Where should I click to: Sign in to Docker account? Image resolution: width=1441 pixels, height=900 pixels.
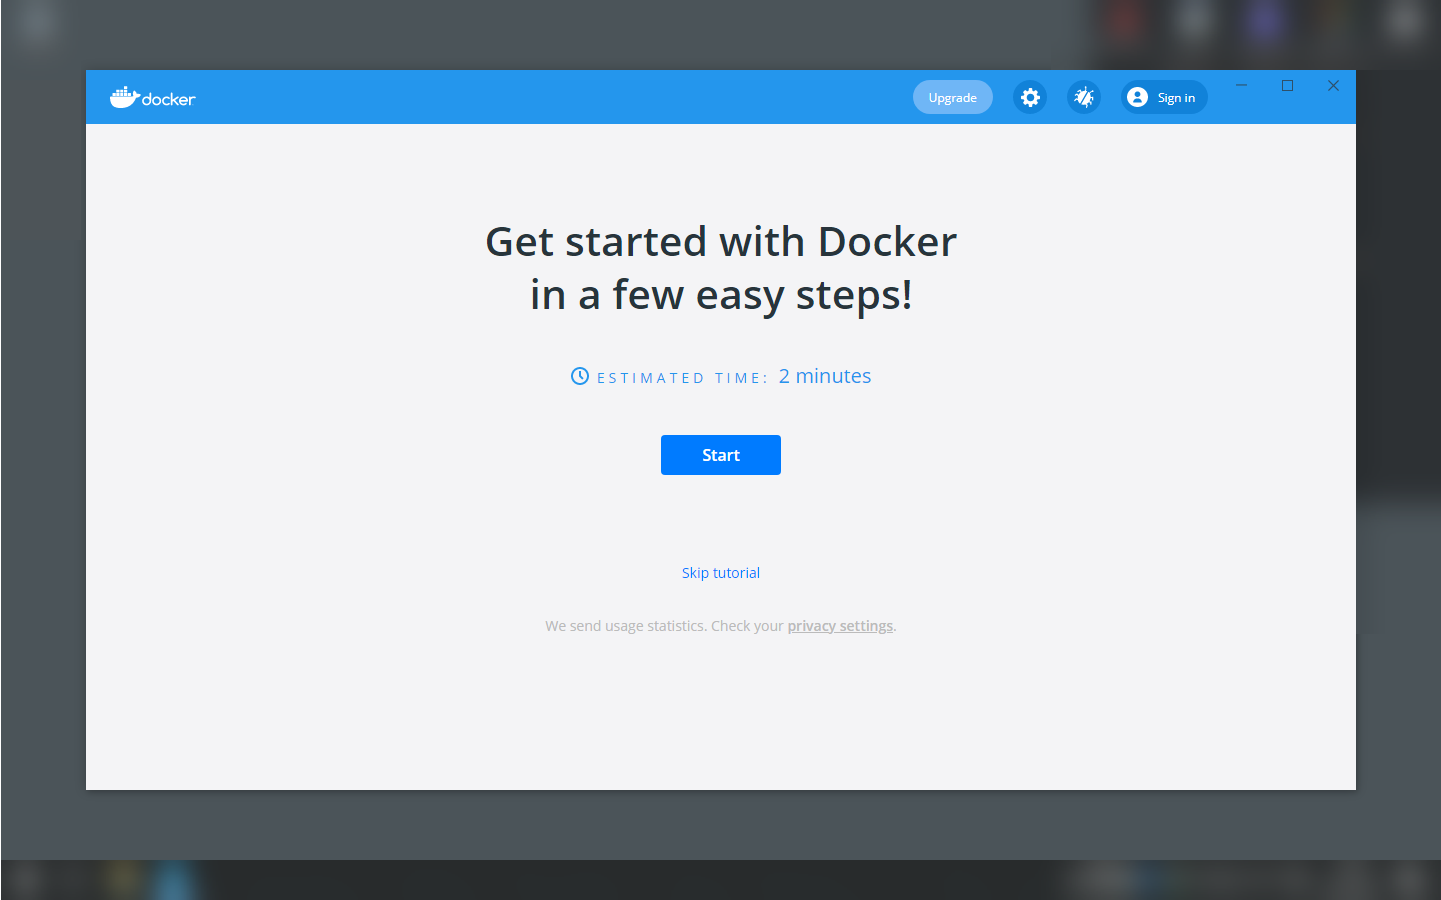tap(1164, 97)
